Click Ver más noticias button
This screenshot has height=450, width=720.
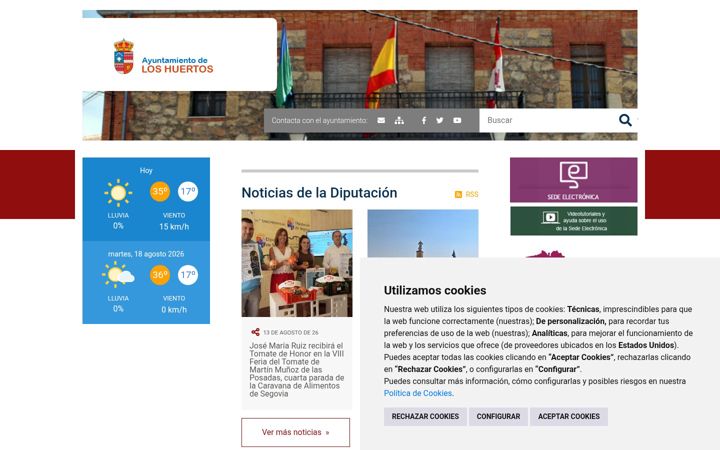click(x=295, y=432)
